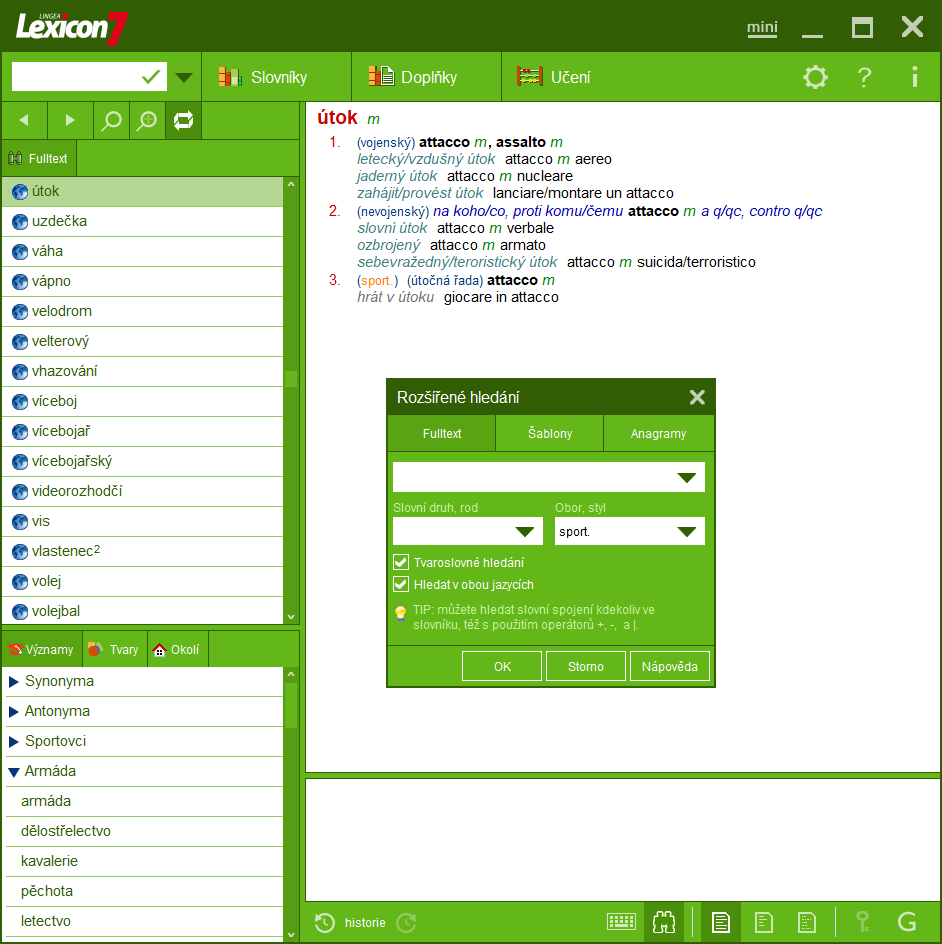Select 'velodrom' in the word list
The width and height of the screenshot is (942, 944).
pyautogui.click(x=143, y=311)
